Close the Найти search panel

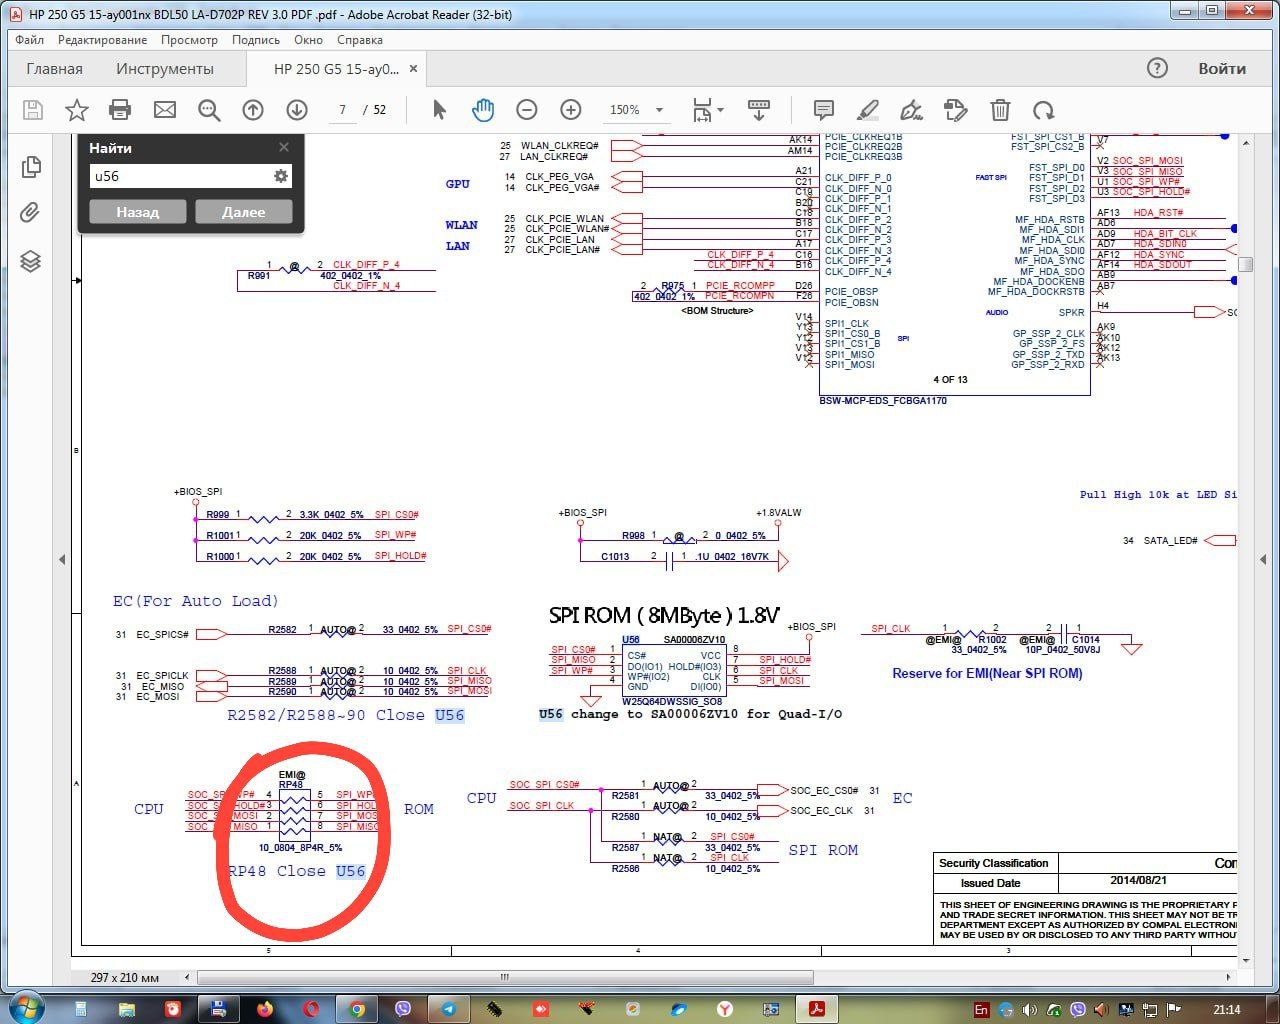coord(284,147)
